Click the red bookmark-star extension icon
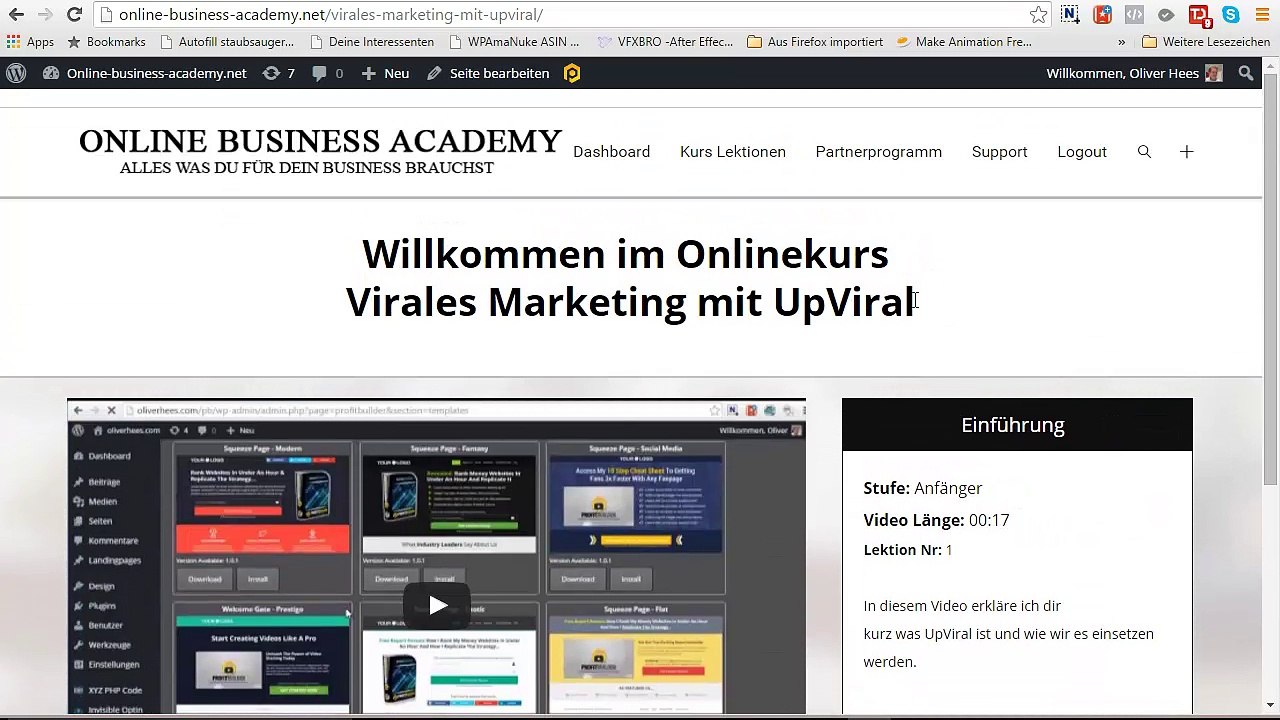1280x720 pixels. point(1102,15)
